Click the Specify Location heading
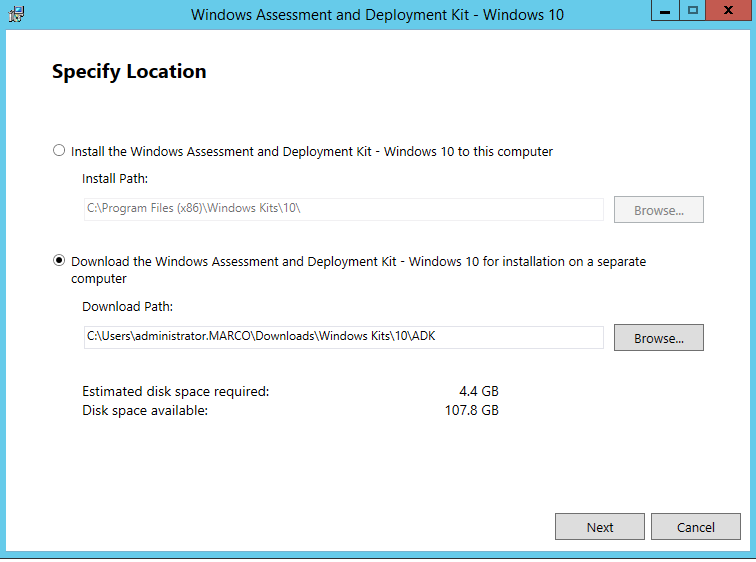The width and height of the screenshot is (756, 562). (x=129, y=72)
